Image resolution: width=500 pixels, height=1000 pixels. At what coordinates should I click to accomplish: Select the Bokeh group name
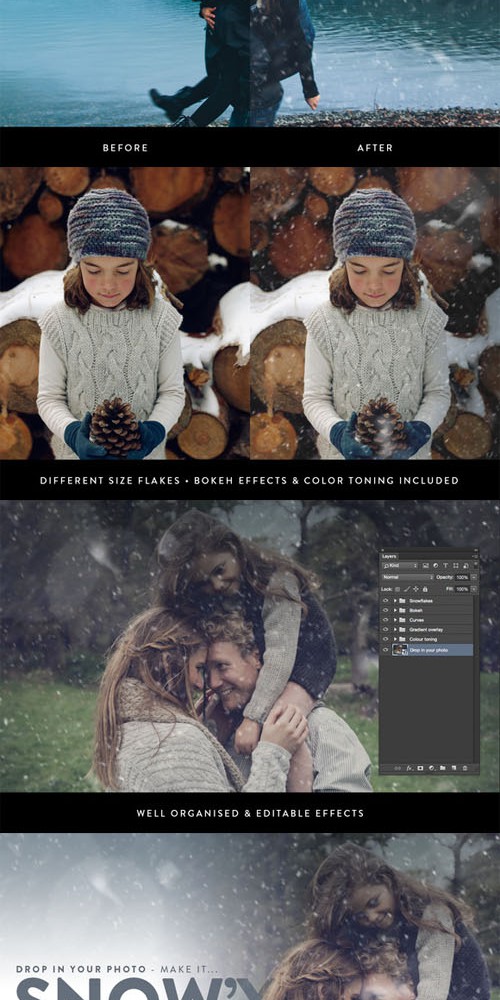(x=416, y=610)
